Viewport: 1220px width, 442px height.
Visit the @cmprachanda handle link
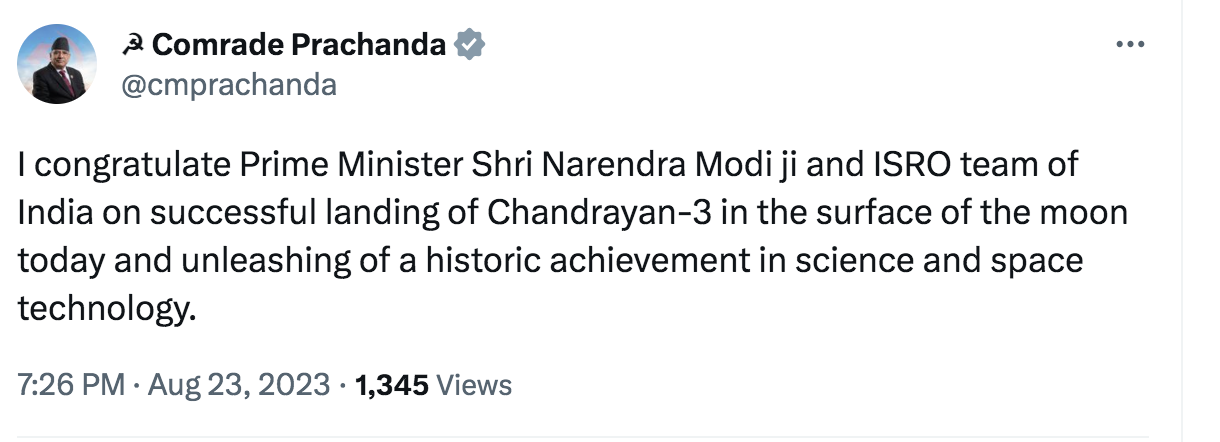(x=228, y=86)
